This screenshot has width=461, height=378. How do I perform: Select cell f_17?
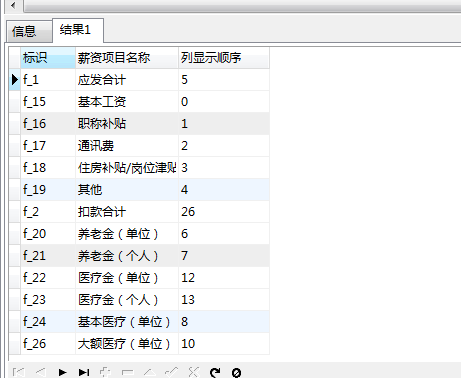click(48, 146)
